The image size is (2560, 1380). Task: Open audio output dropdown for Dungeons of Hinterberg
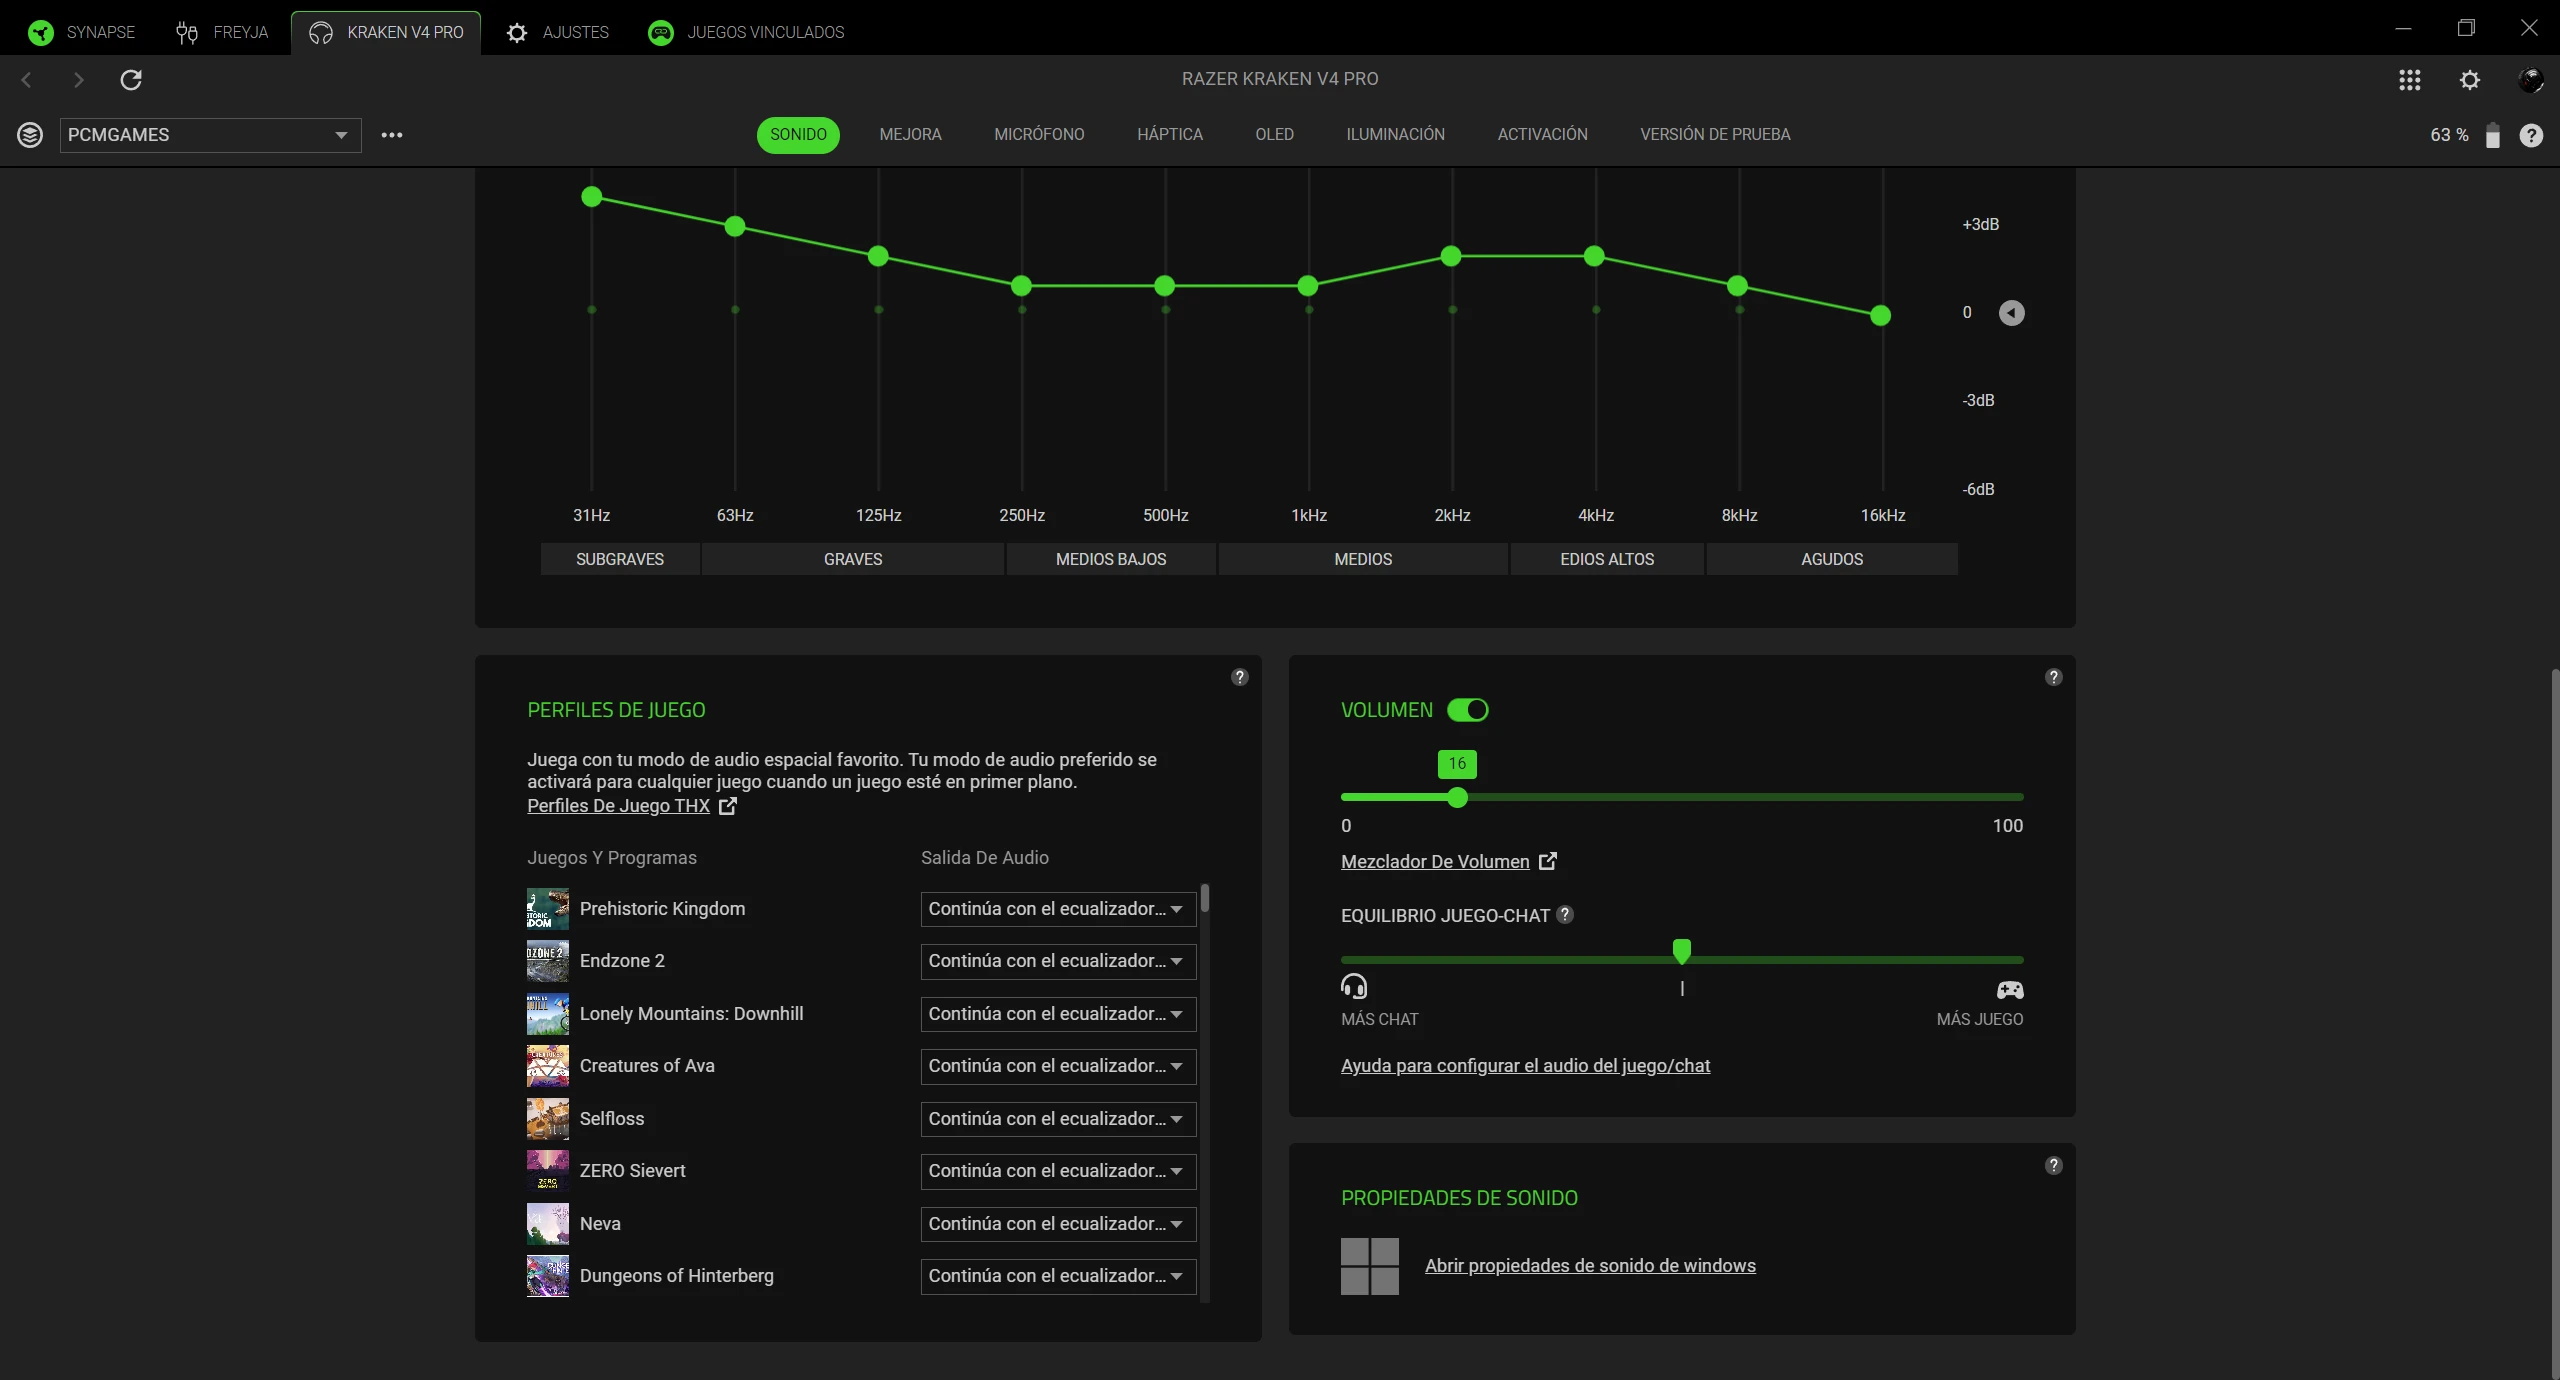pos(1058,1276)
